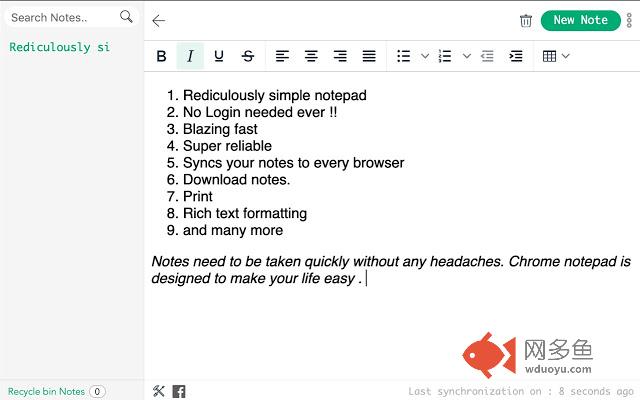Toggle strikethrough formatting

point(248,56)
